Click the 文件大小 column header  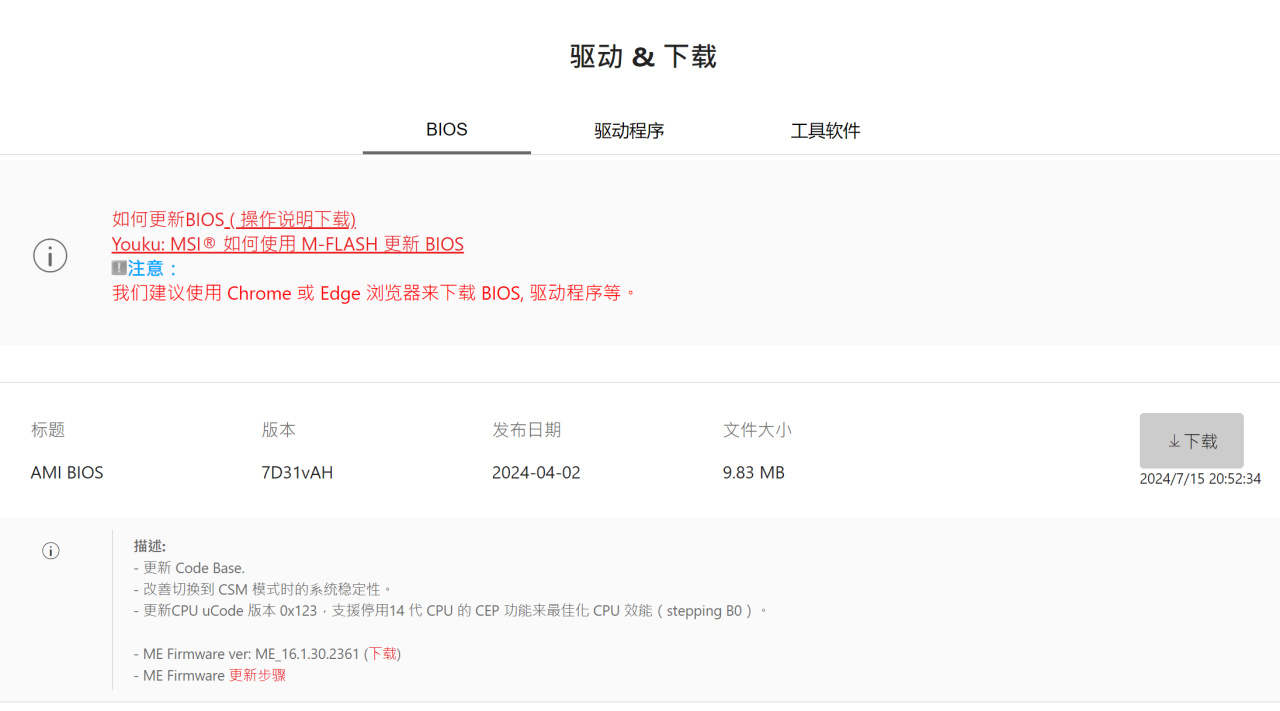[x=757, y=430]
